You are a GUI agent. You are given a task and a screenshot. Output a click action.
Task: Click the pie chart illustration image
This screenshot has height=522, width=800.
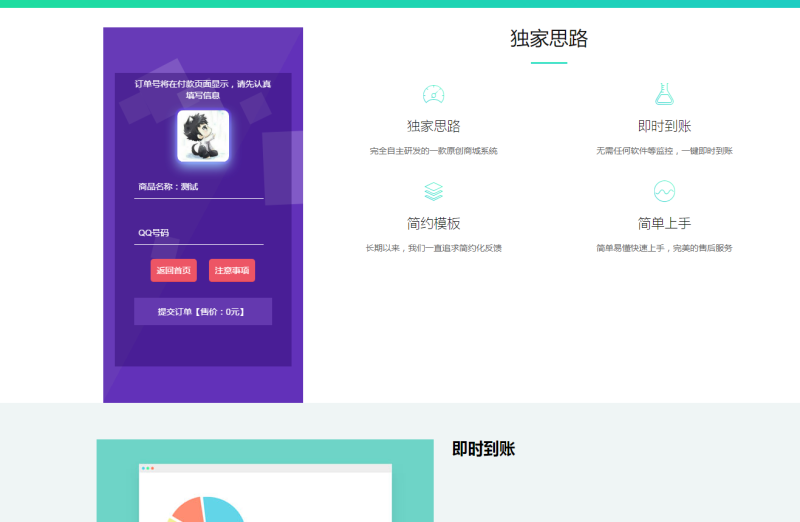(265, 481)
